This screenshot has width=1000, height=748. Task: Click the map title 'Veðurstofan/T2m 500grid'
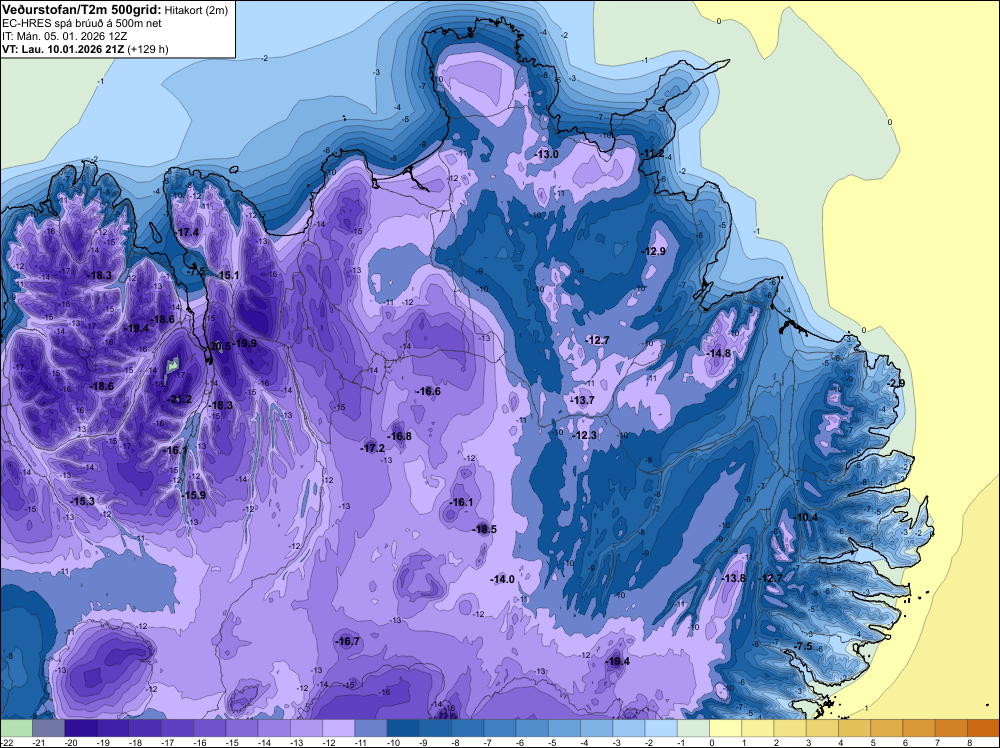pyautogui.click(x=81, y=10)
